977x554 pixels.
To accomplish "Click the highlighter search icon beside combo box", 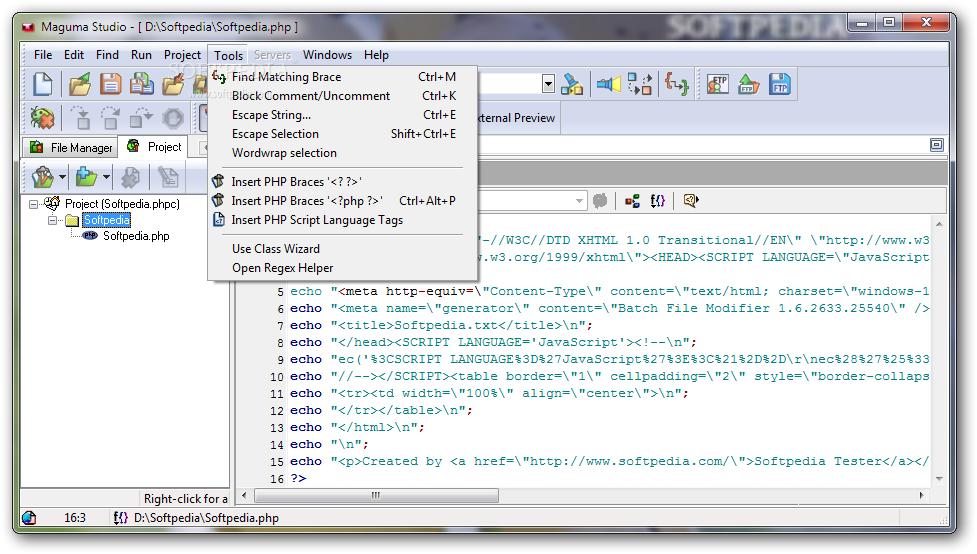I will point(571,84).
